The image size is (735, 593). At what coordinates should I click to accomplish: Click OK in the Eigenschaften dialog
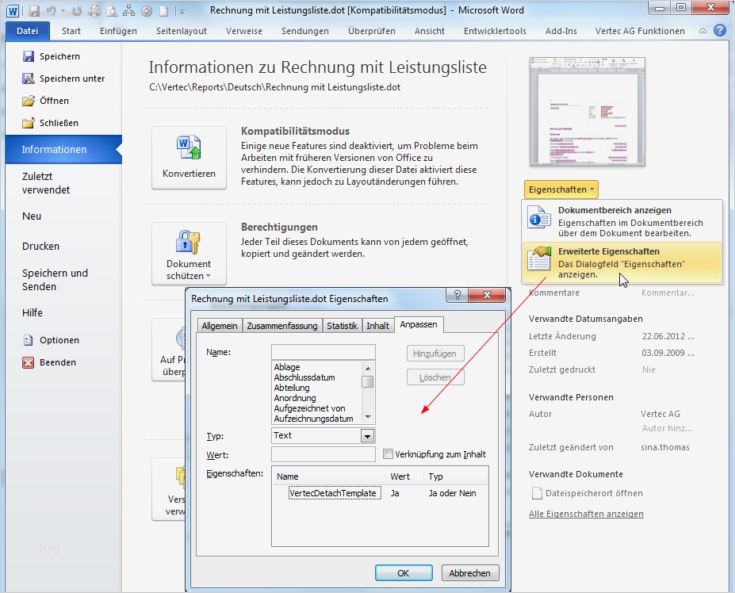(x=404, y=573)
